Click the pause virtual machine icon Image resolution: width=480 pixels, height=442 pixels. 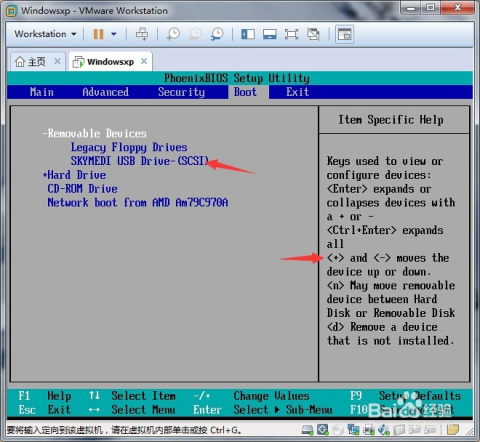(x=98, y=34)
